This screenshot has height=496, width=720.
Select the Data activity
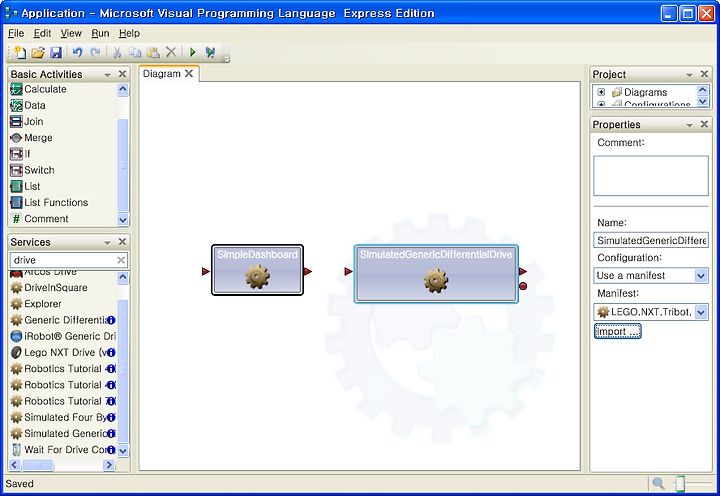(28, 105)
